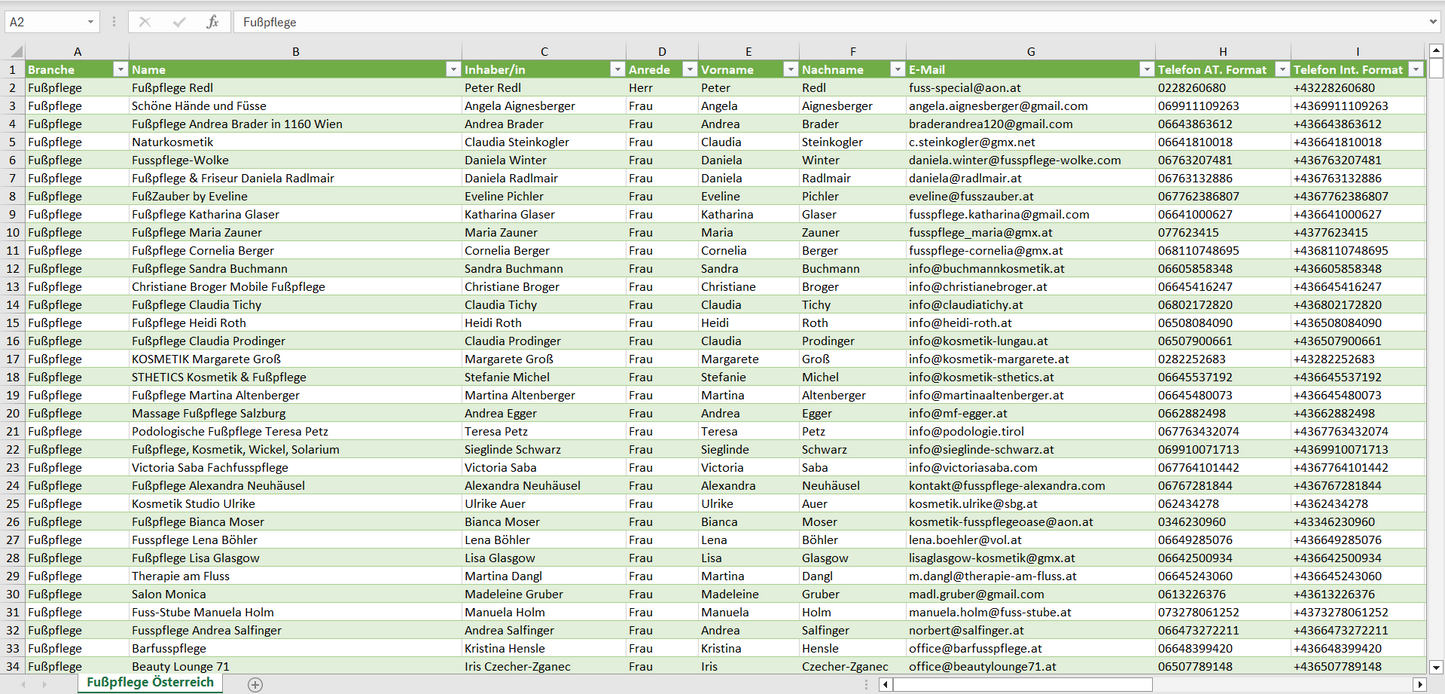Click the Enter checkmark icon in formula bar

coord(179,22)
